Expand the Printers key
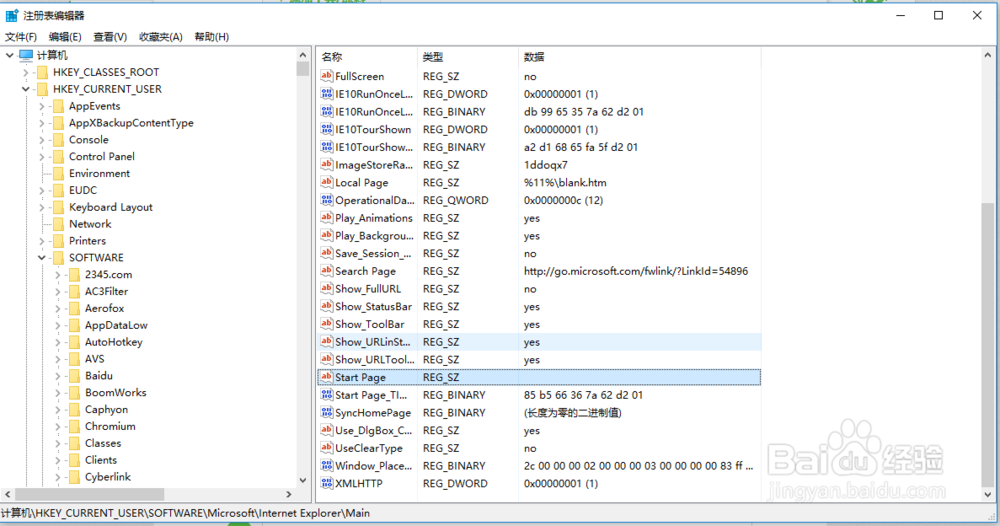This screenshot has width=1000, height=526. point(41,241)
